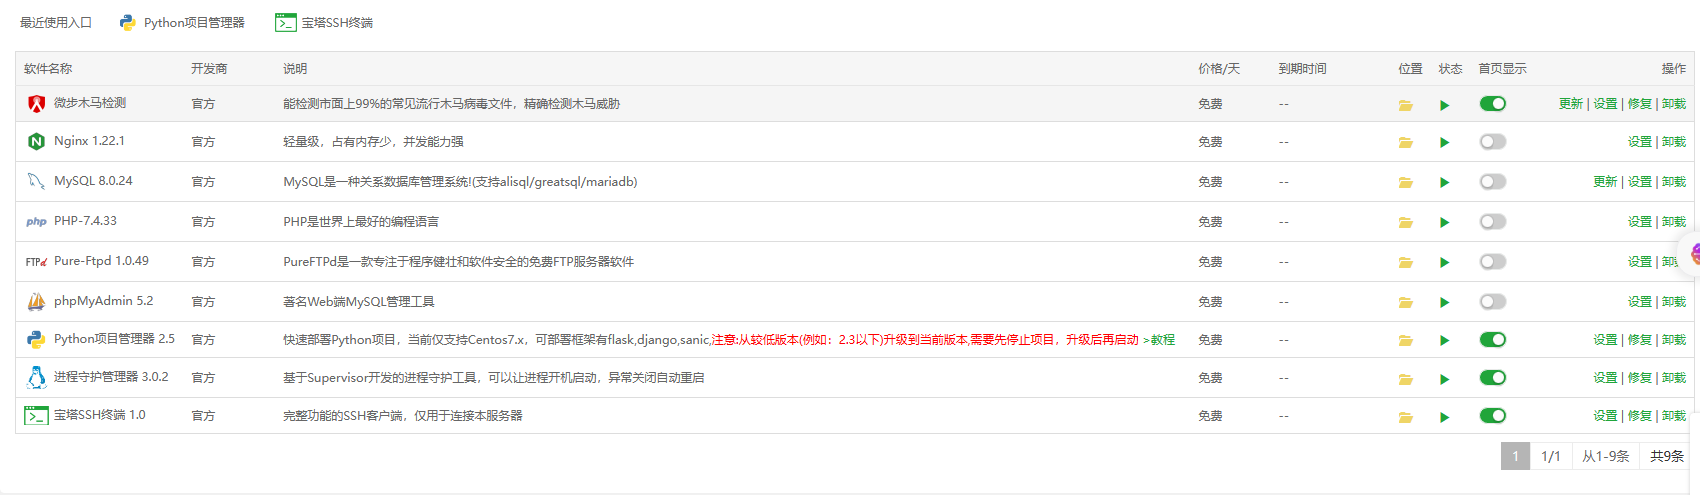Click 修复 for Python项目管理器 2.5
Viewport: 1700px width, 495px height.
[1640, 340]
